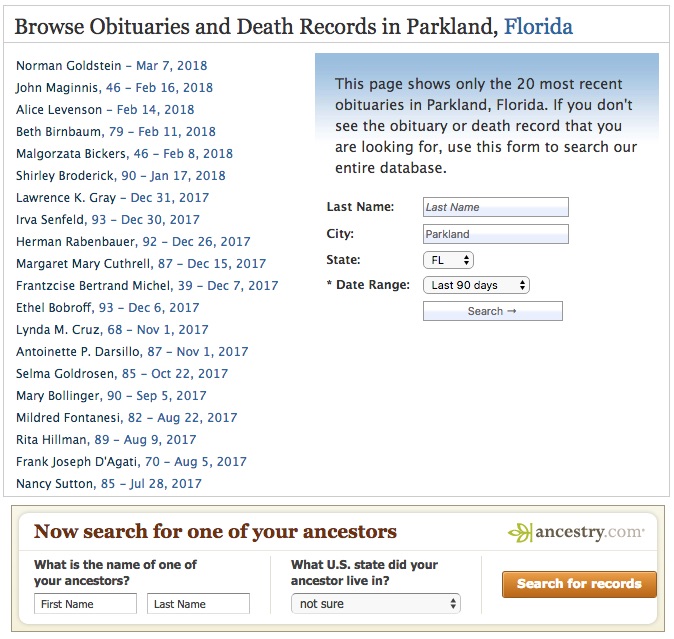Focus the ancestor First Name field

coord(85,604)
